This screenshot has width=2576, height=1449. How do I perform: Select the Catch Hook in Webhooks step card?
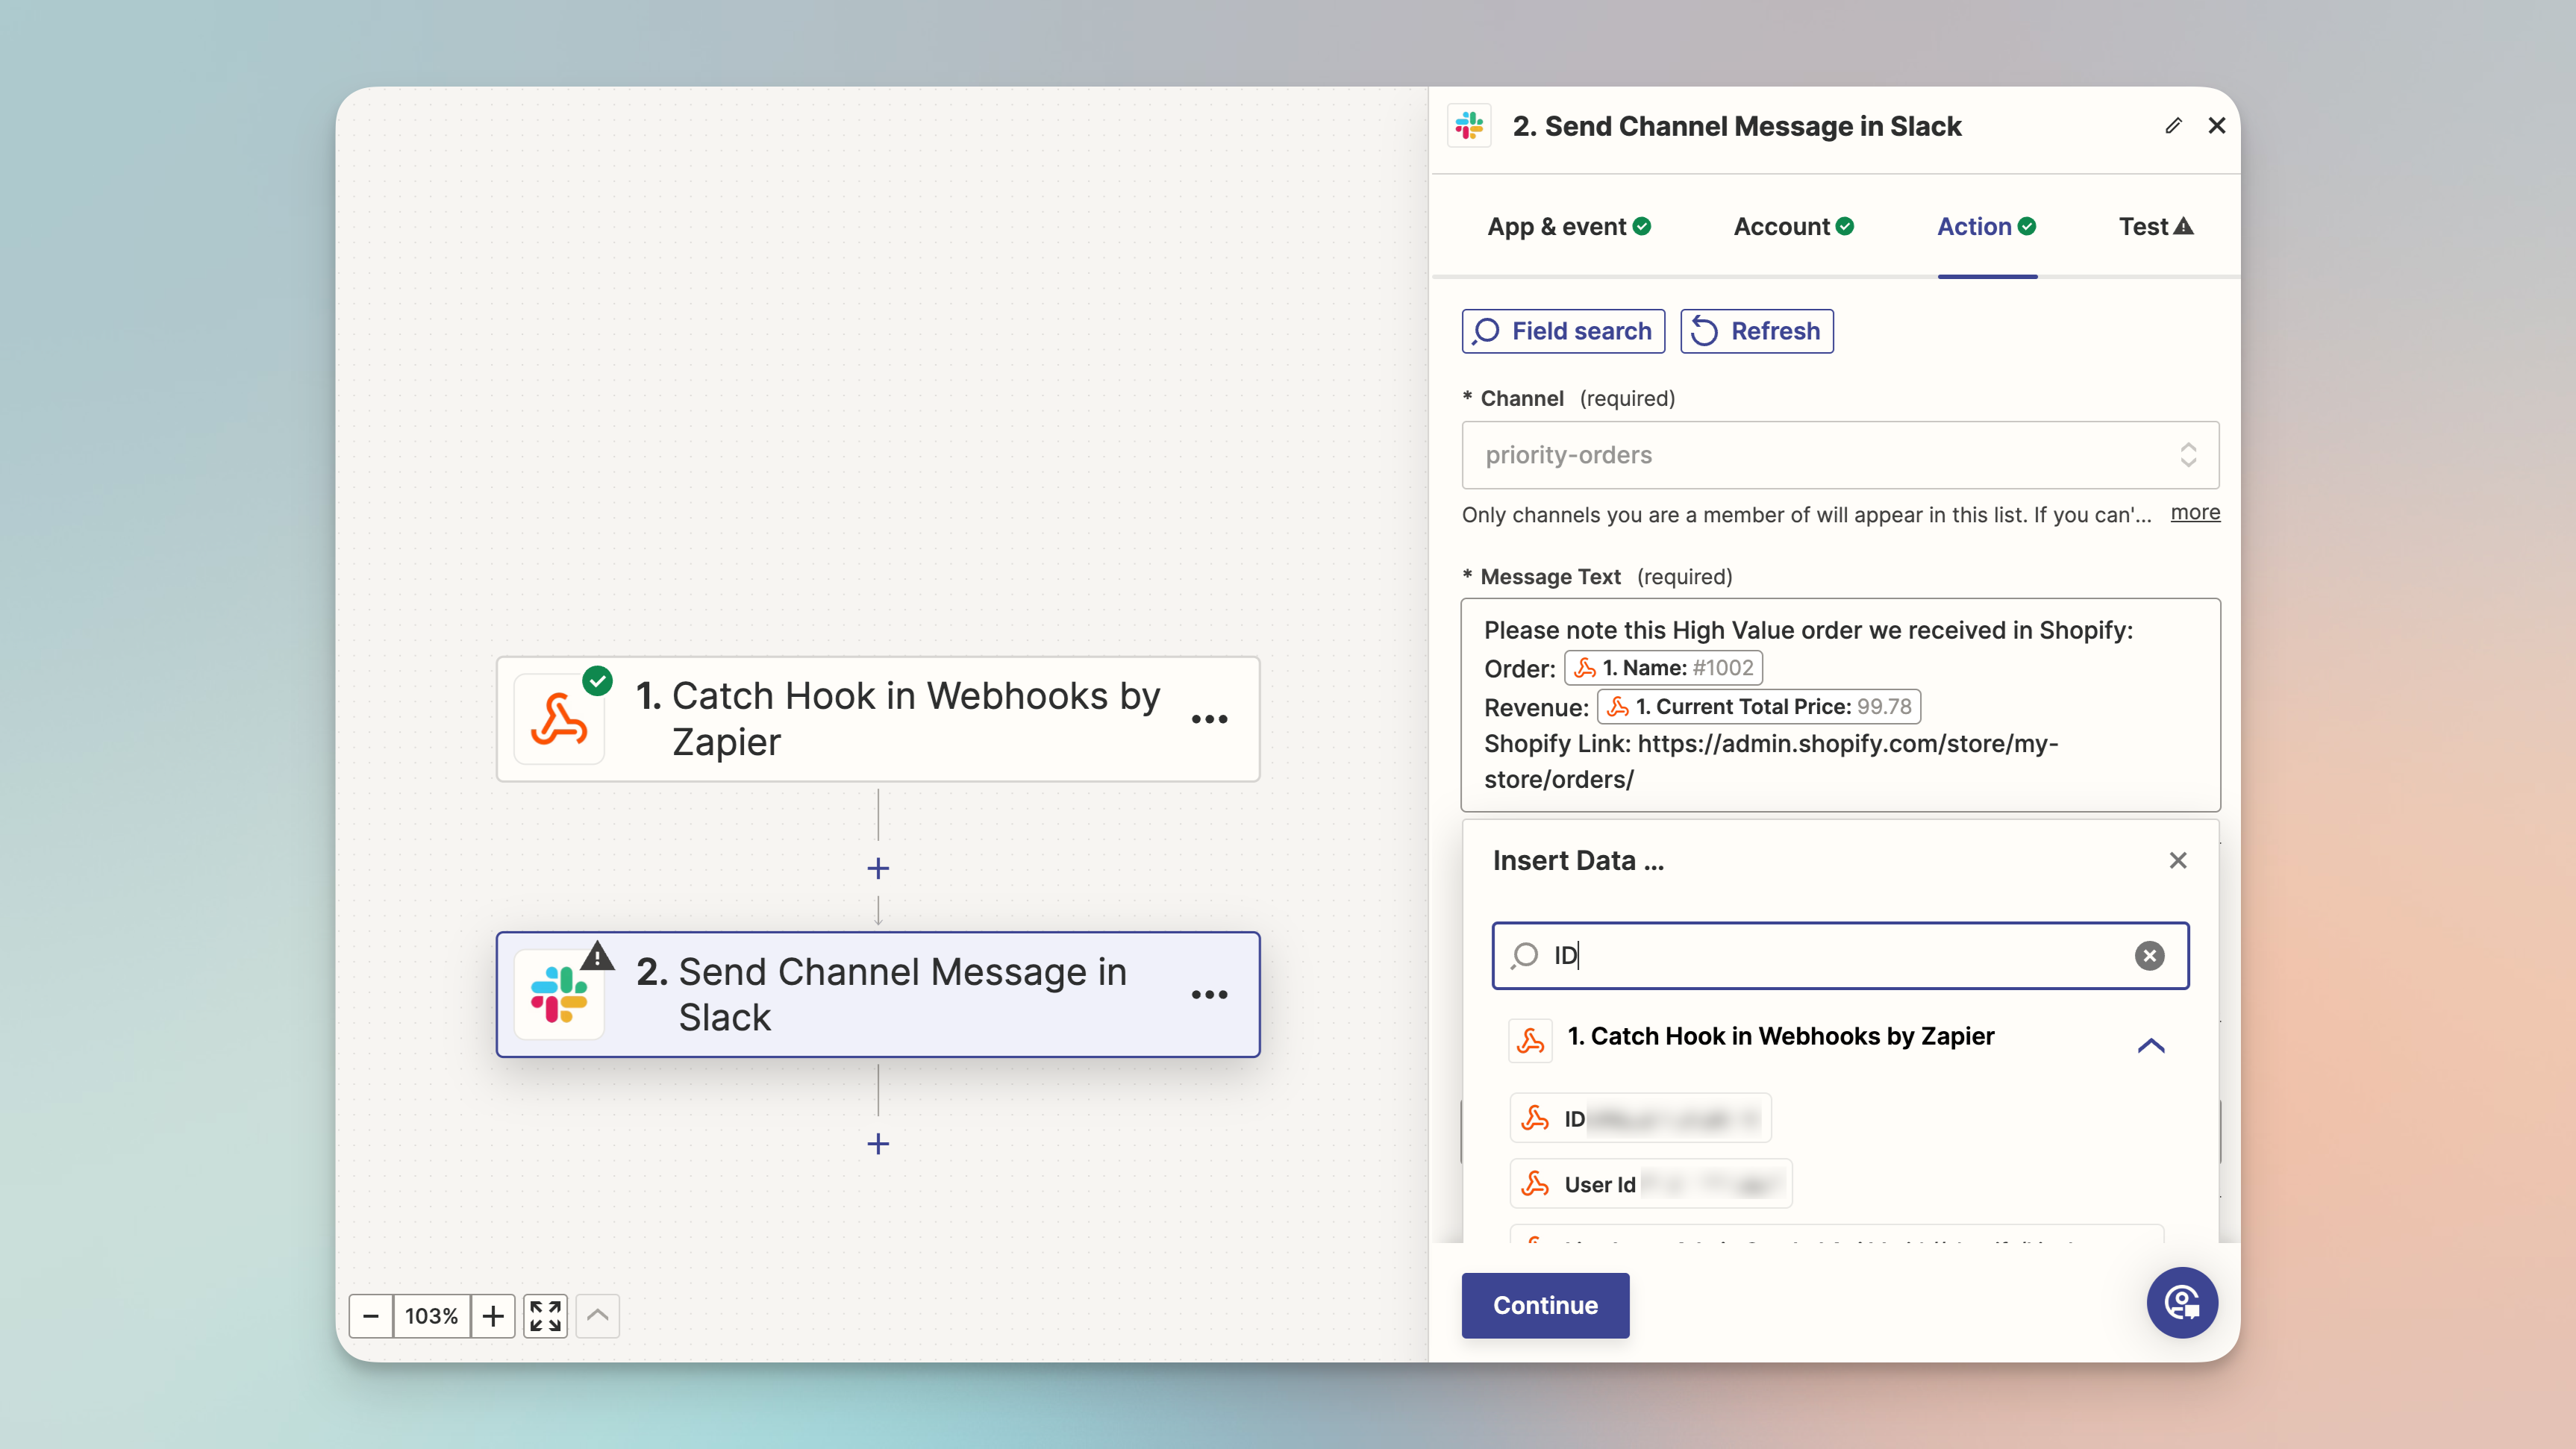click(x=878, y=719)
